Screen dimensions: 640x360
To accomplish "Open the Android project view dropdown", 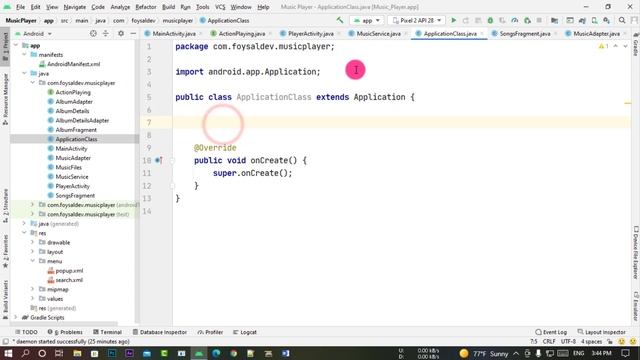I will tap(33, 33).
